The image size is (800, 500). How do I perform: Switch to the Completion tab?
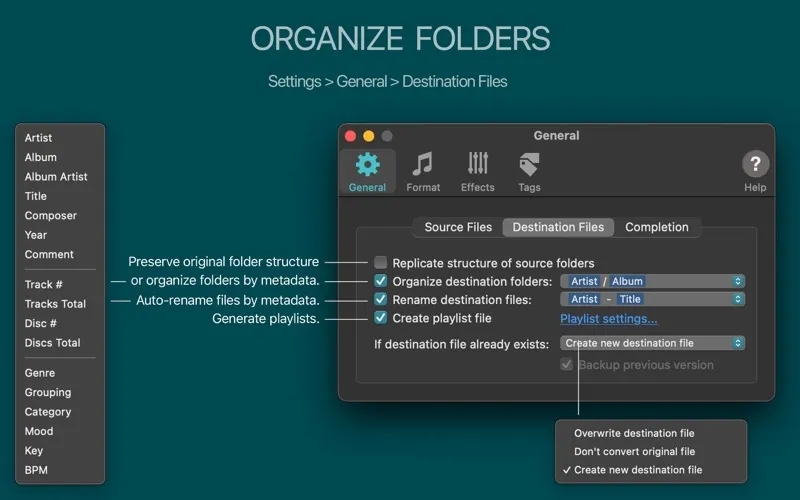coord(657,227)
